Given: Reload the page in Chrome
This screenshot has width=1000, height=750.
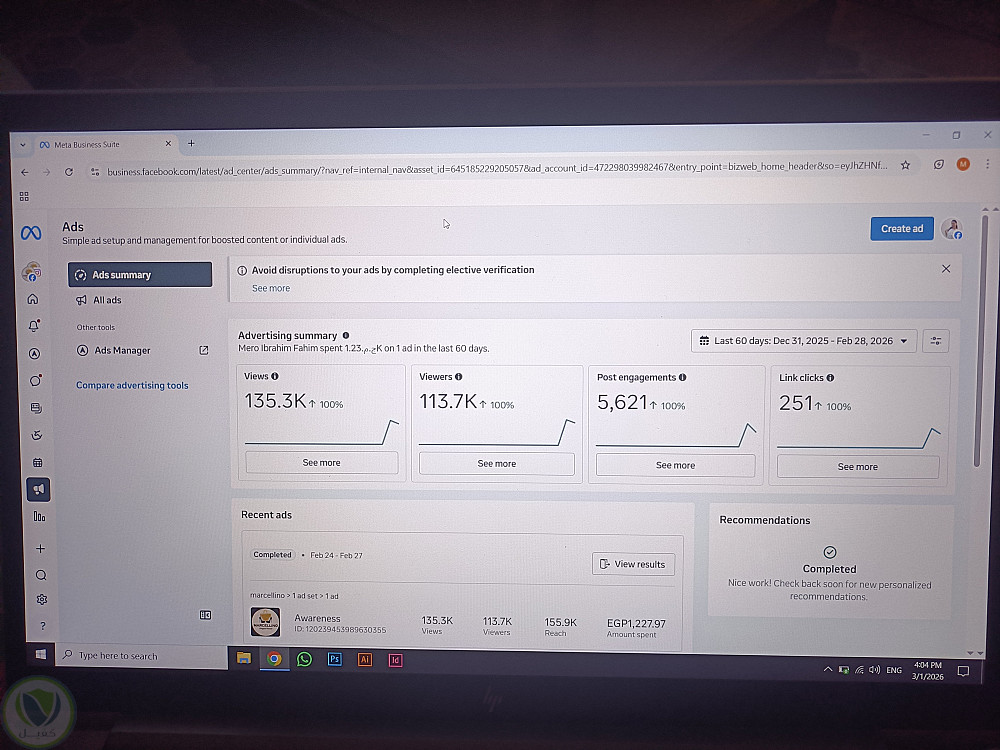Looking at the screenshot, I should click(x=69, y=172).
